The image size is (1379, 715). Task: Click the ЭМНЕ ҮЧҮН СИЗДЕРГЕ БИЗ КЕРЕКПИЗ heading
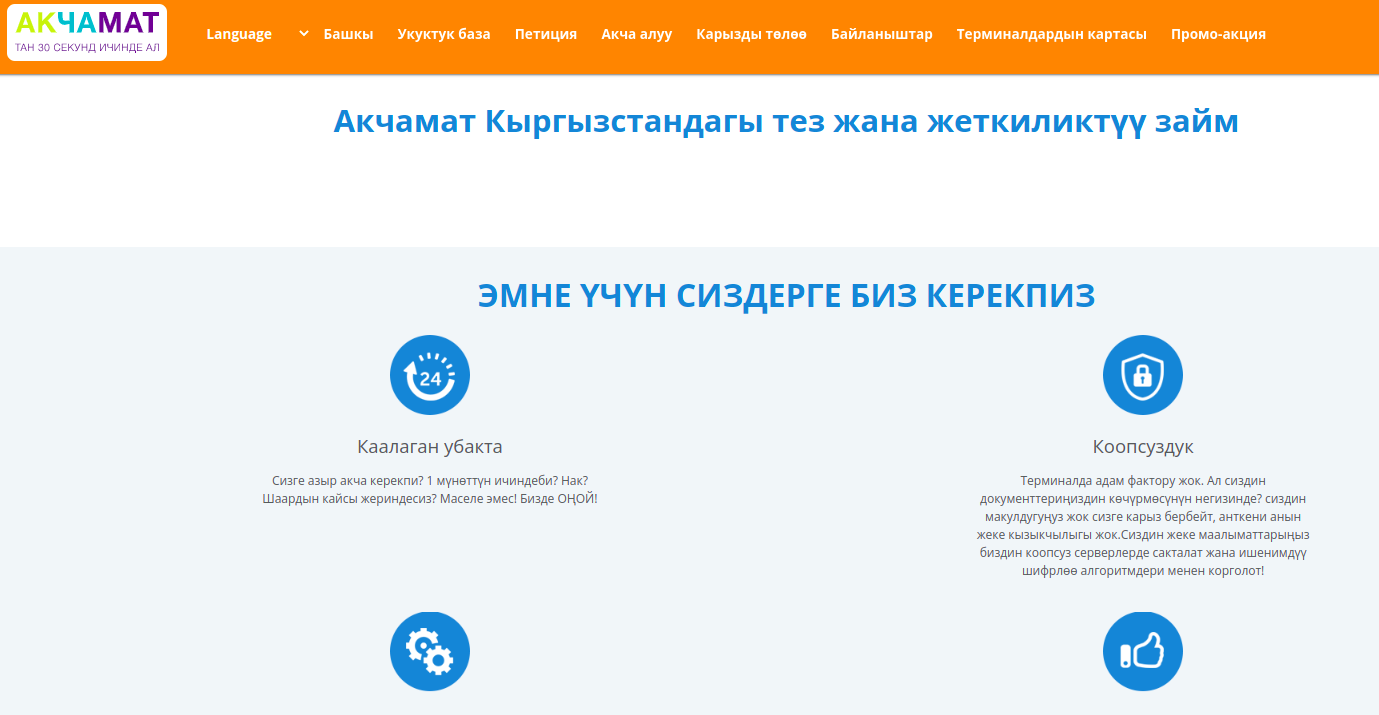pos(786,296)
